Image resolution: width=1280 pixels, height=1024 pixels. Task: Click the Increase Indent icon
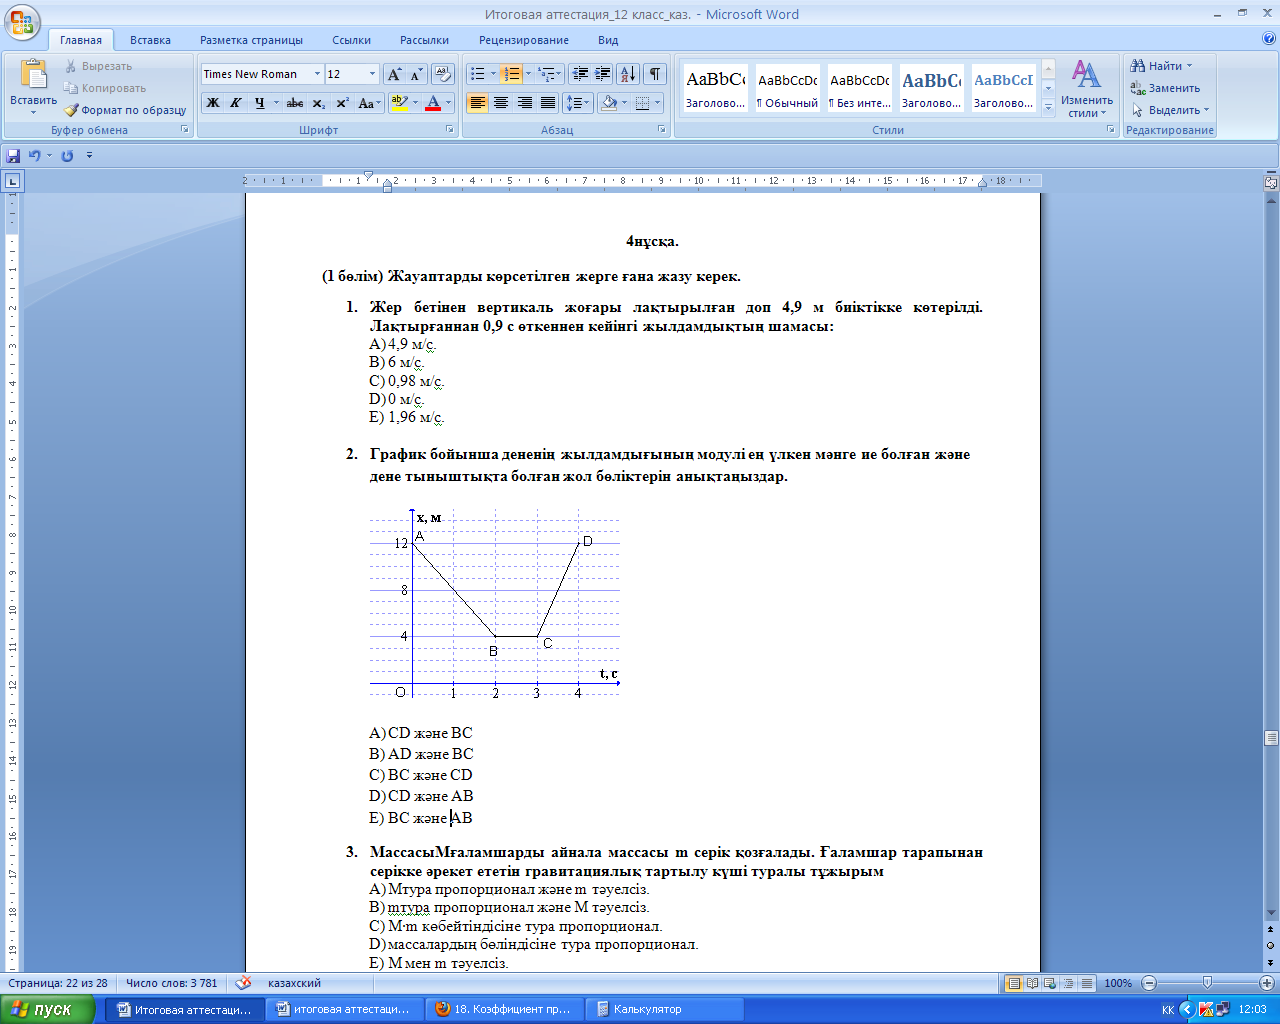point(603,74)
